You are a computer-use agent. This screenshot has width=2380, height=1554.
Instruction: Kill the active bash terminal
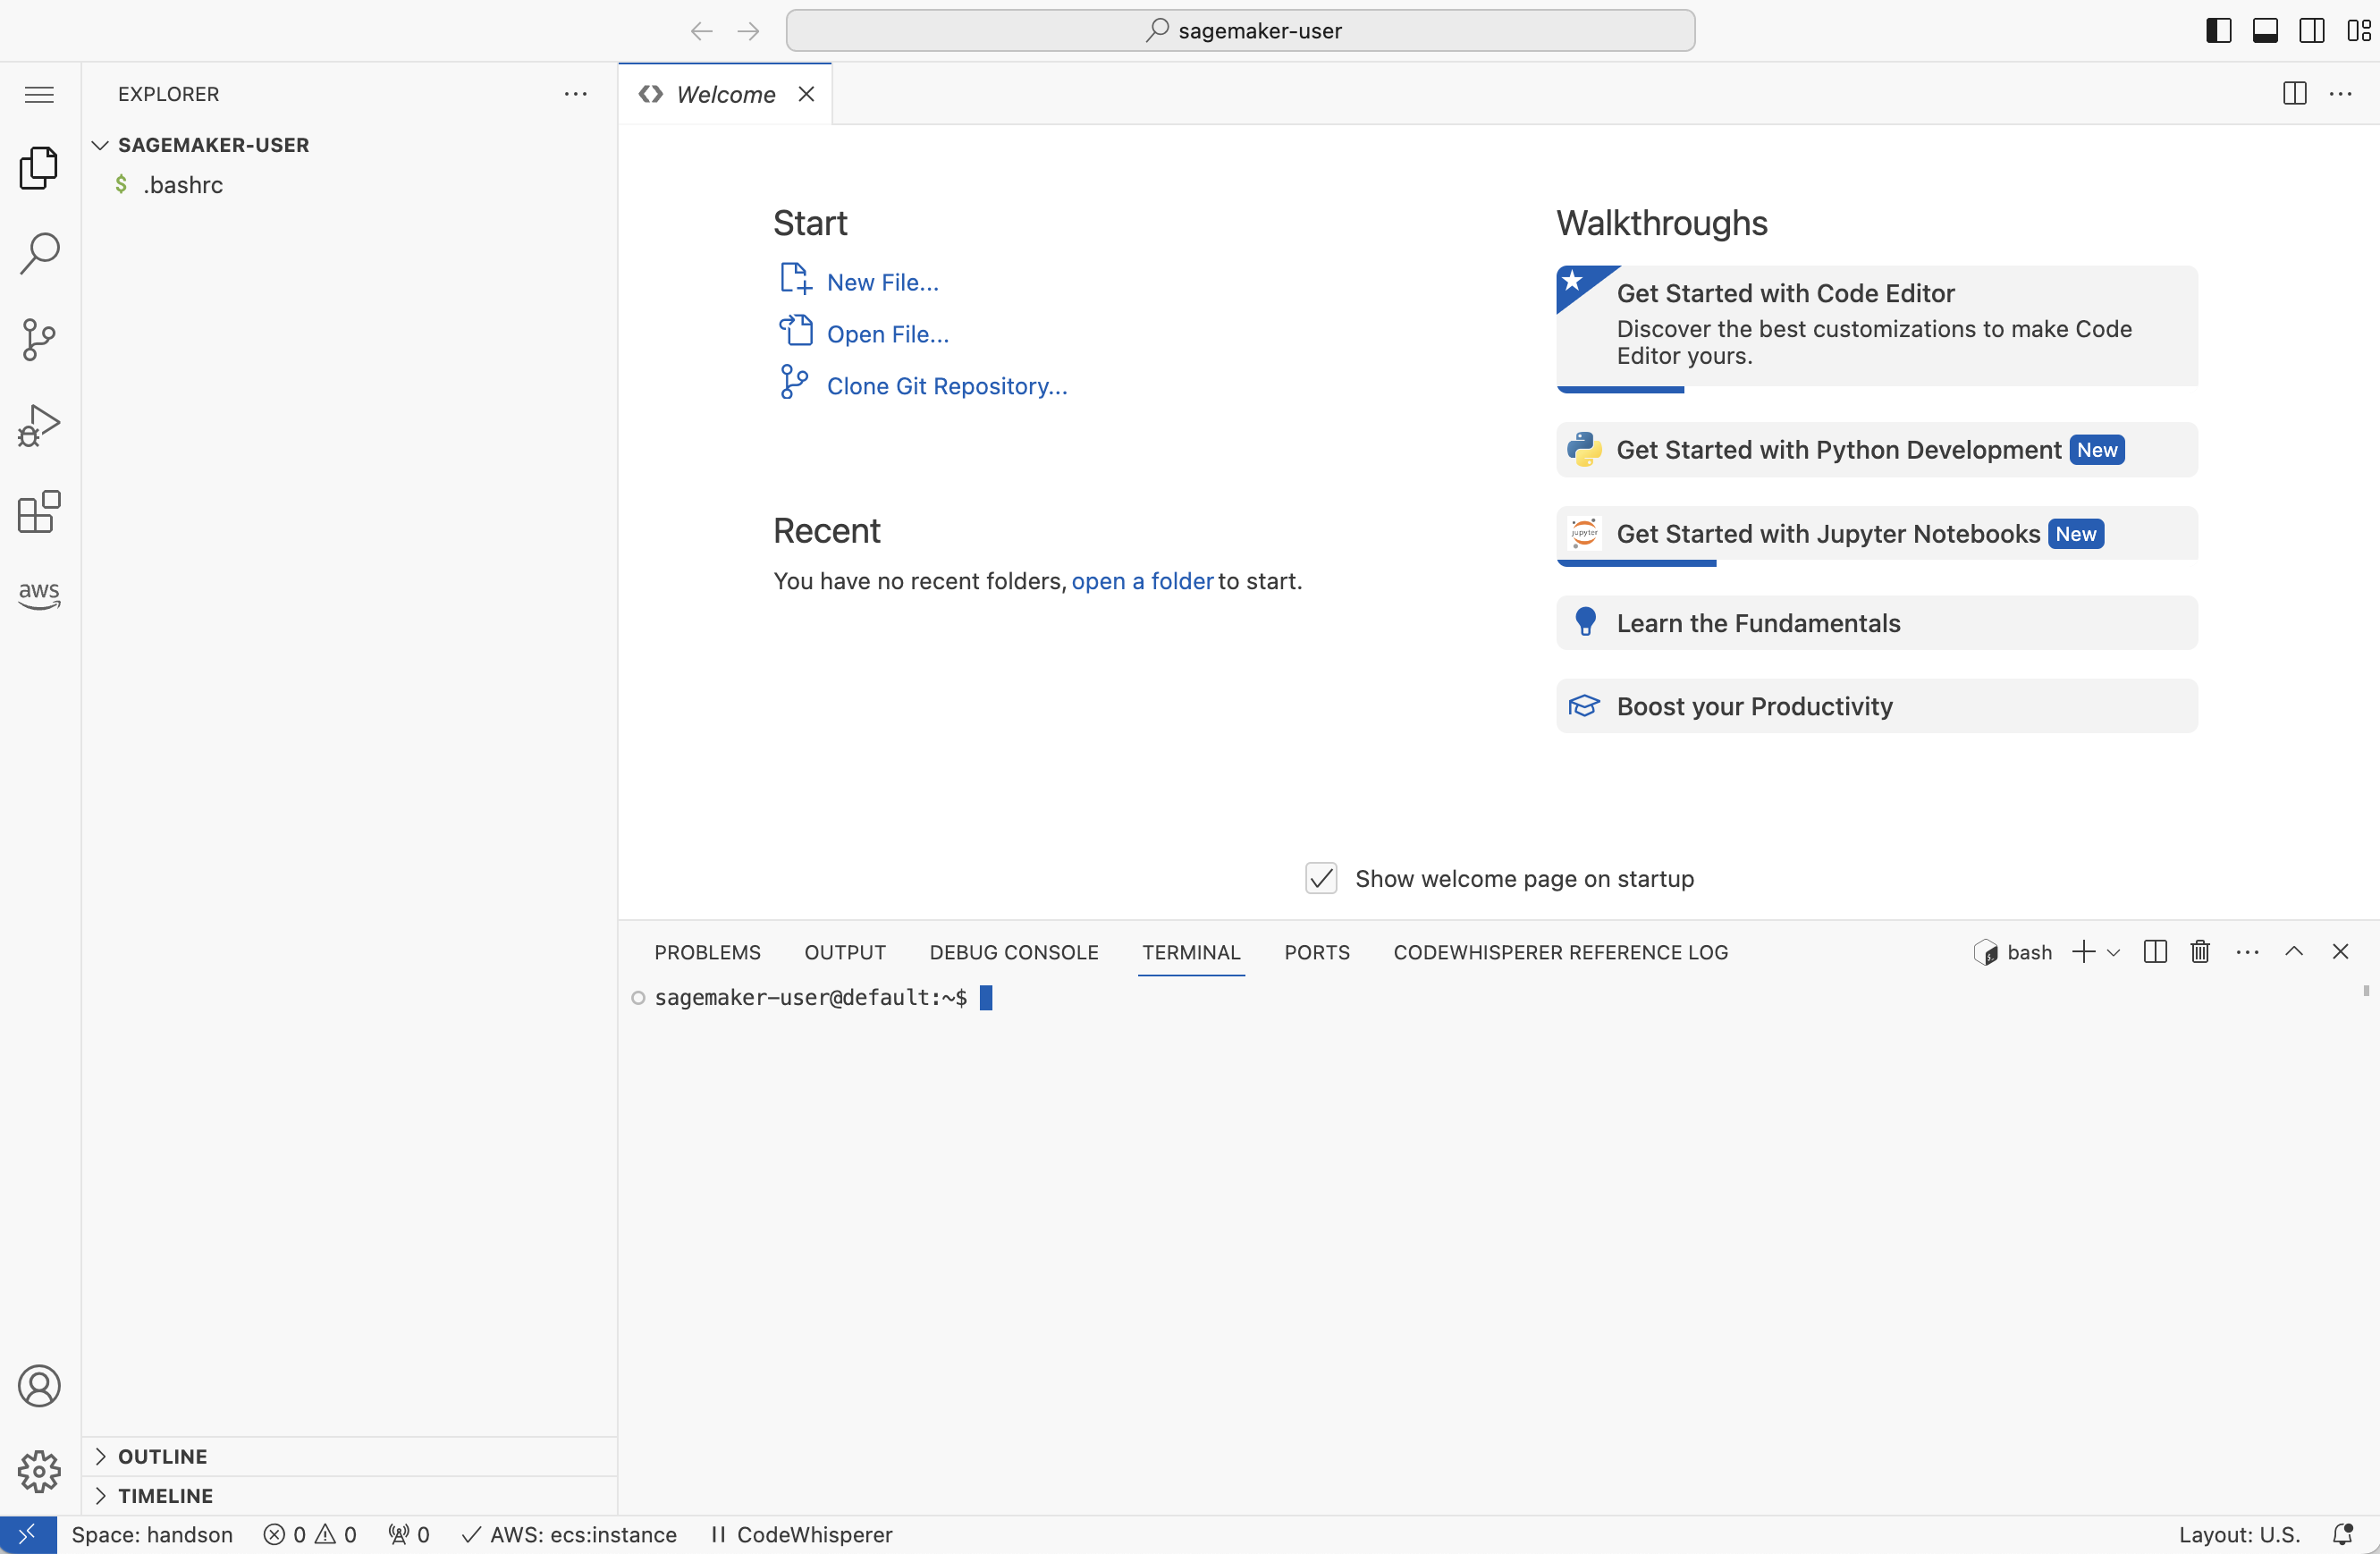(2199, 951)
